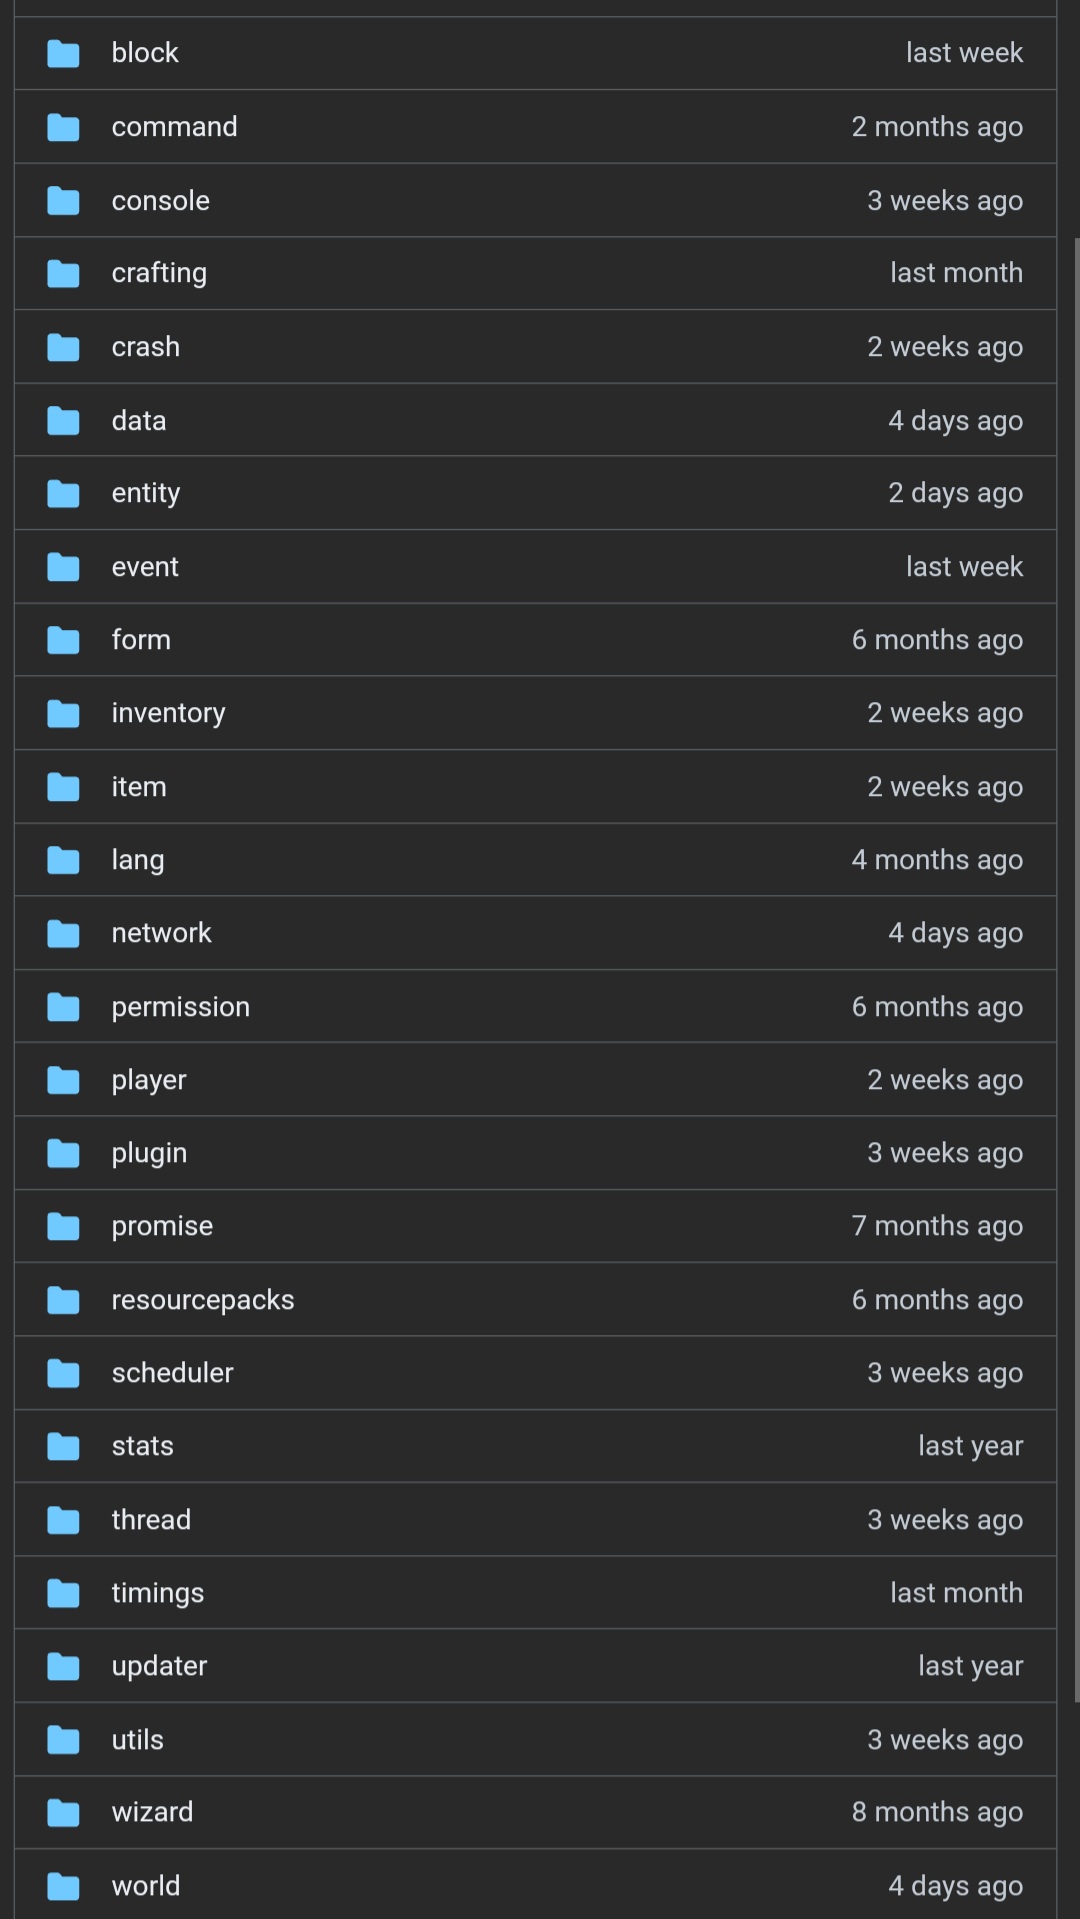Click the page scrollbar on right edge
This screenshot has height=1919, width=1080.
click(x=1076, y=970)
